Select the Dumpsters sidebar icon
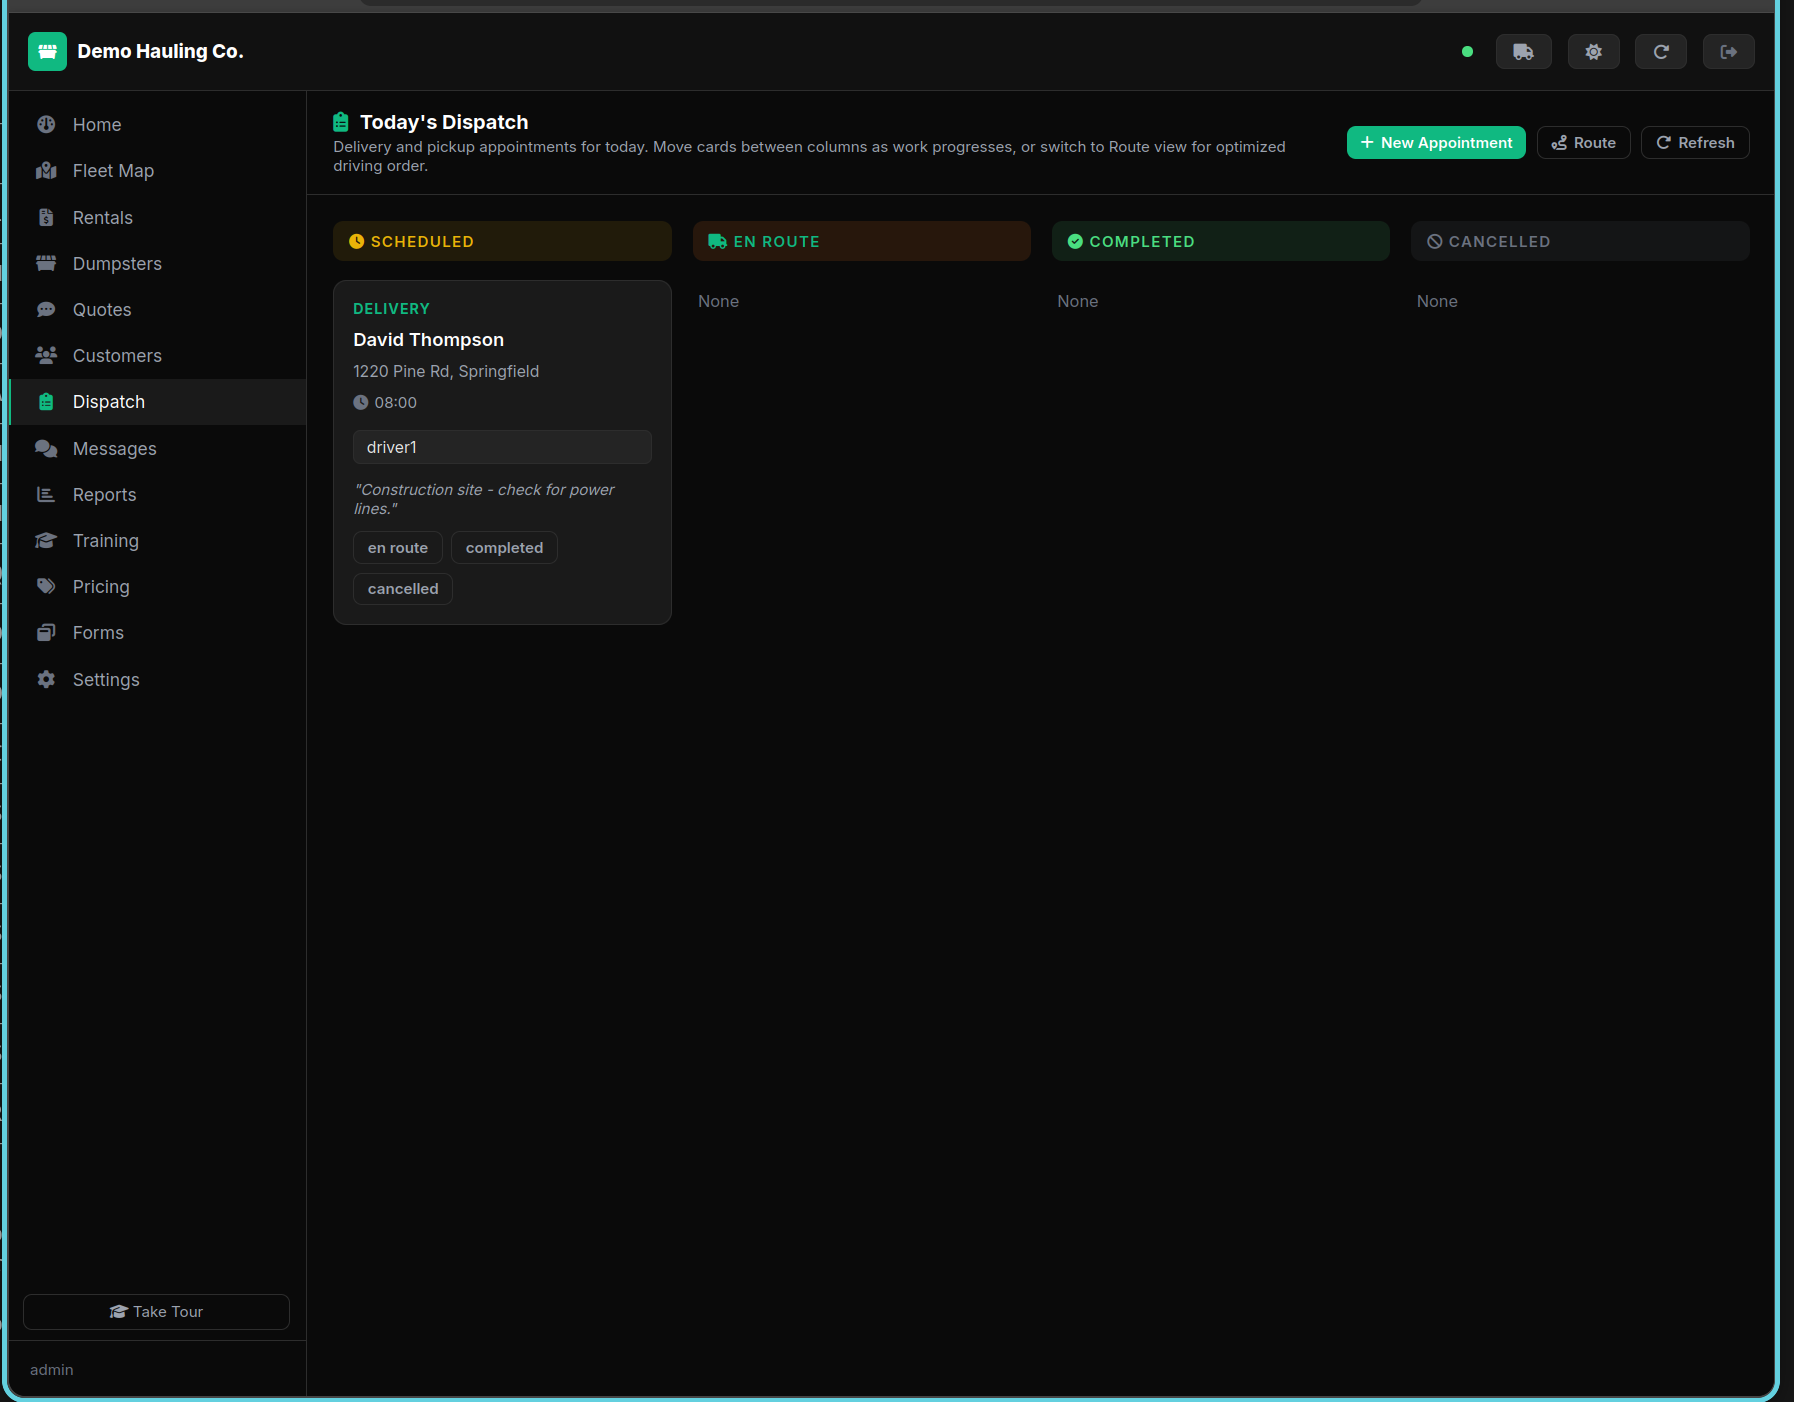 click(46, 263)
